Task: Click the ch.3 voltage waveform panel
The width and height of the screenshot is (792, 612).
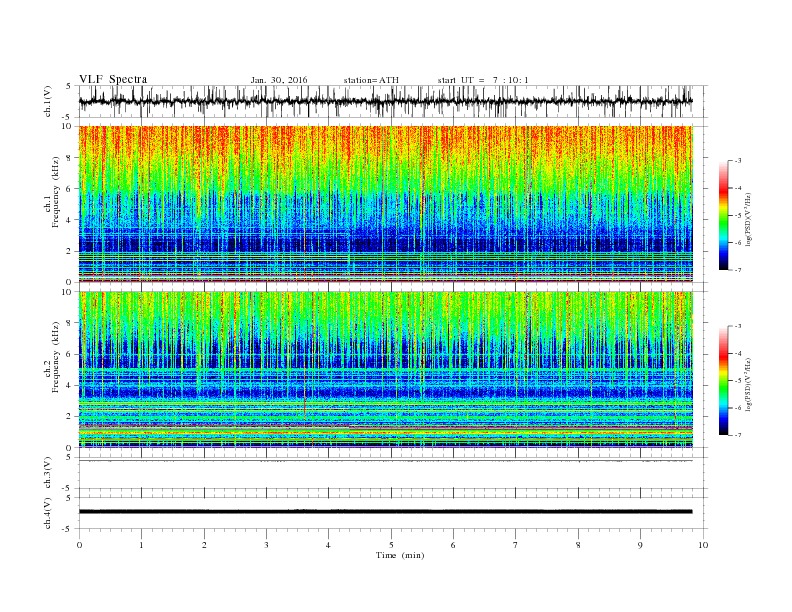Action: (x=393, y=473)
